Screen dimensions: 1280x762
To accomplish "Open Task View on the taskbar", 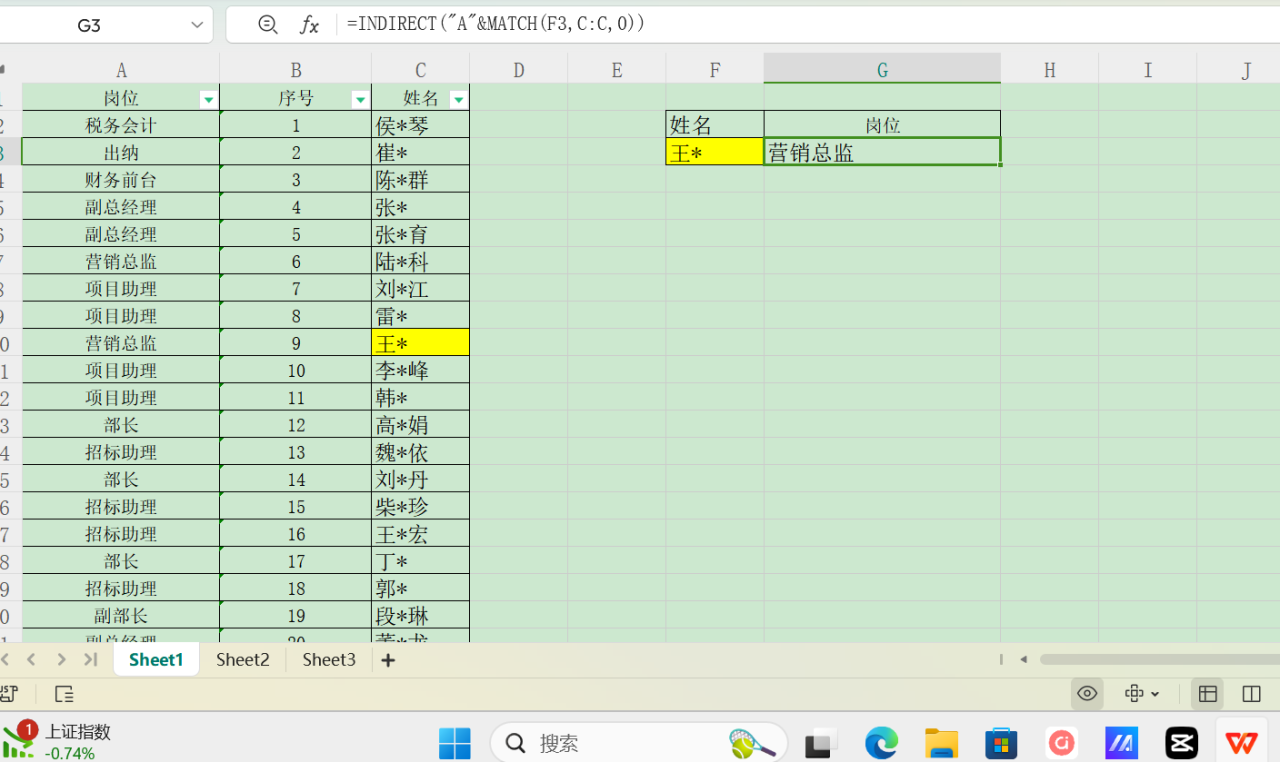I will (819, 743).
